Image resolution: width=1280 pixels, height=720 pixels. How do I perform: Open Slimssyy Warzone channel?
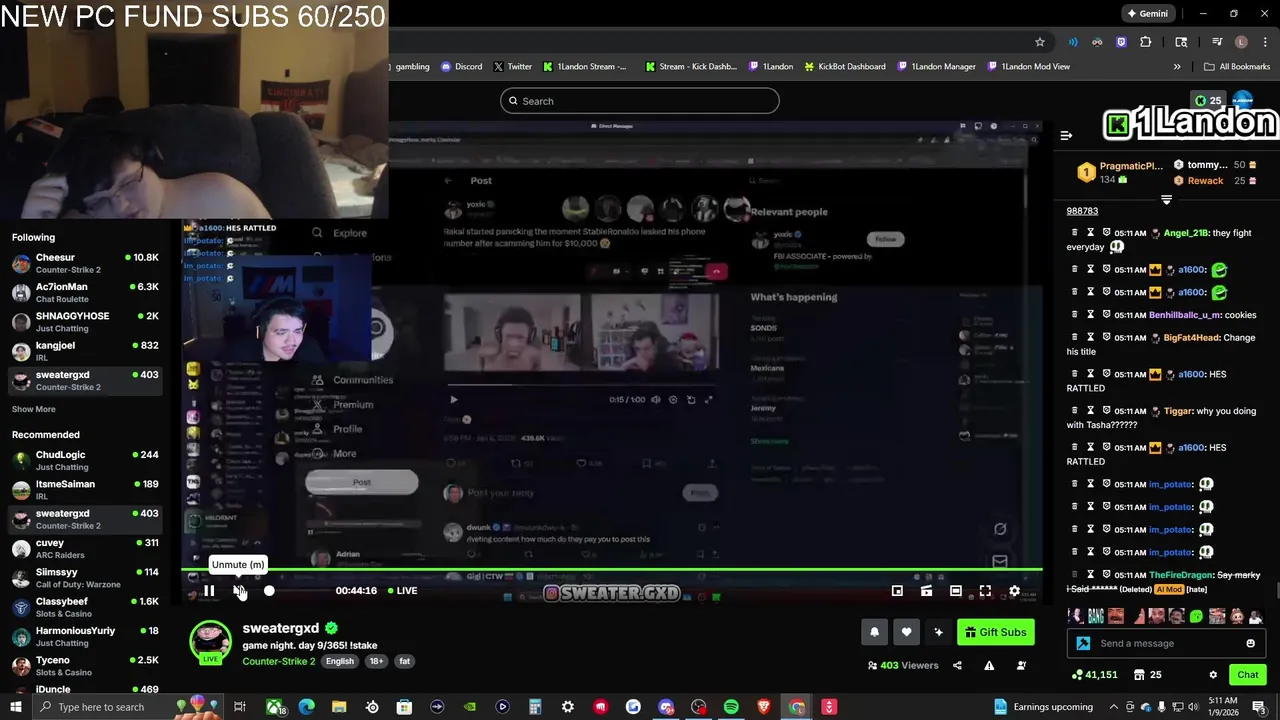[85, 578]
